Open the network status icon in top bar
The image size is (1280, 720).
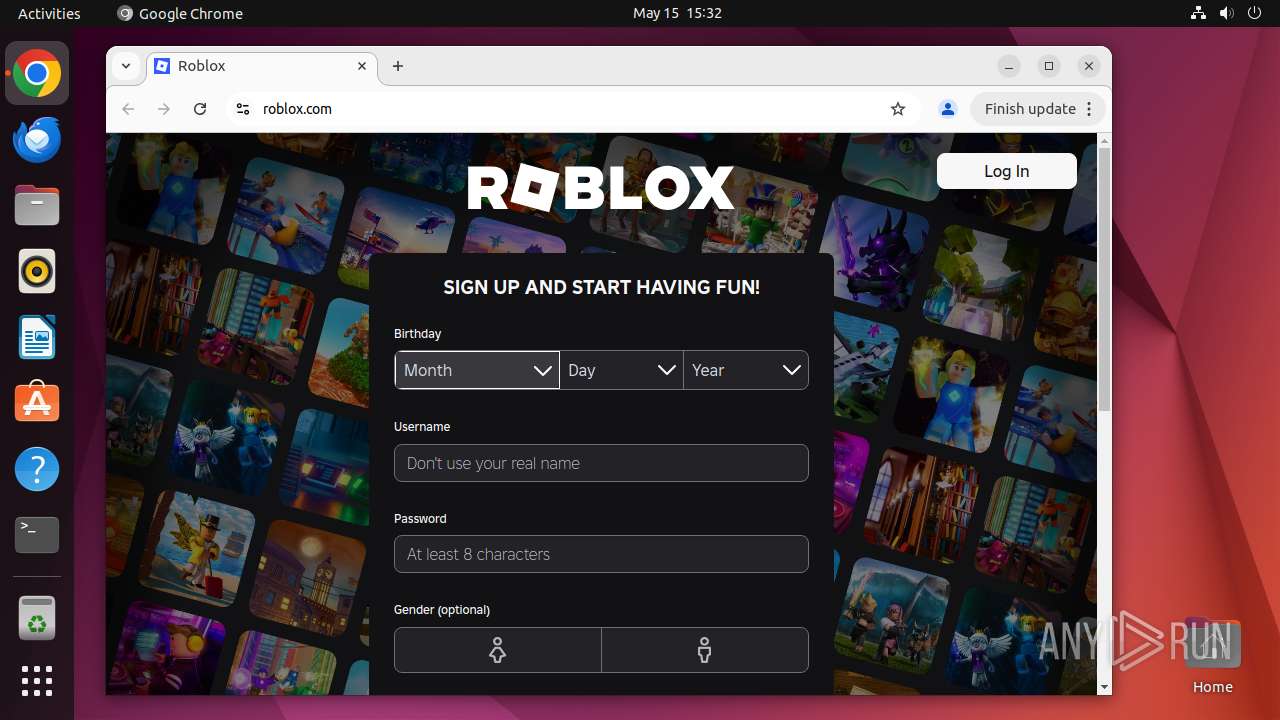point(1199,13)
